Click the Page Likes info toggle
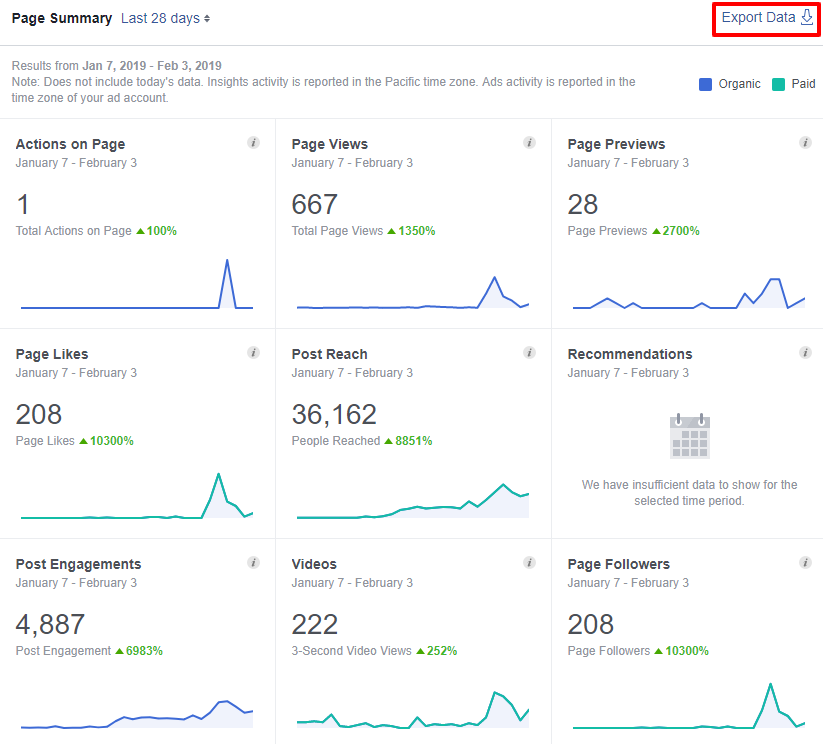This screenshot has width=823, height=744. [253, 352]
